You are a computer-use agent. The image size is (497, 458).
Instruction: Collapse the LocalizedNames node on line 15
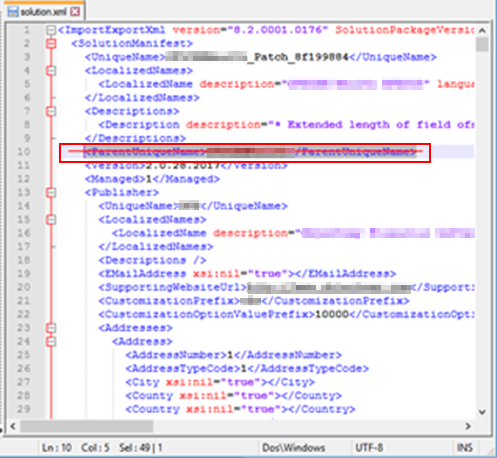pyautogui.click(x=51, y=219)
